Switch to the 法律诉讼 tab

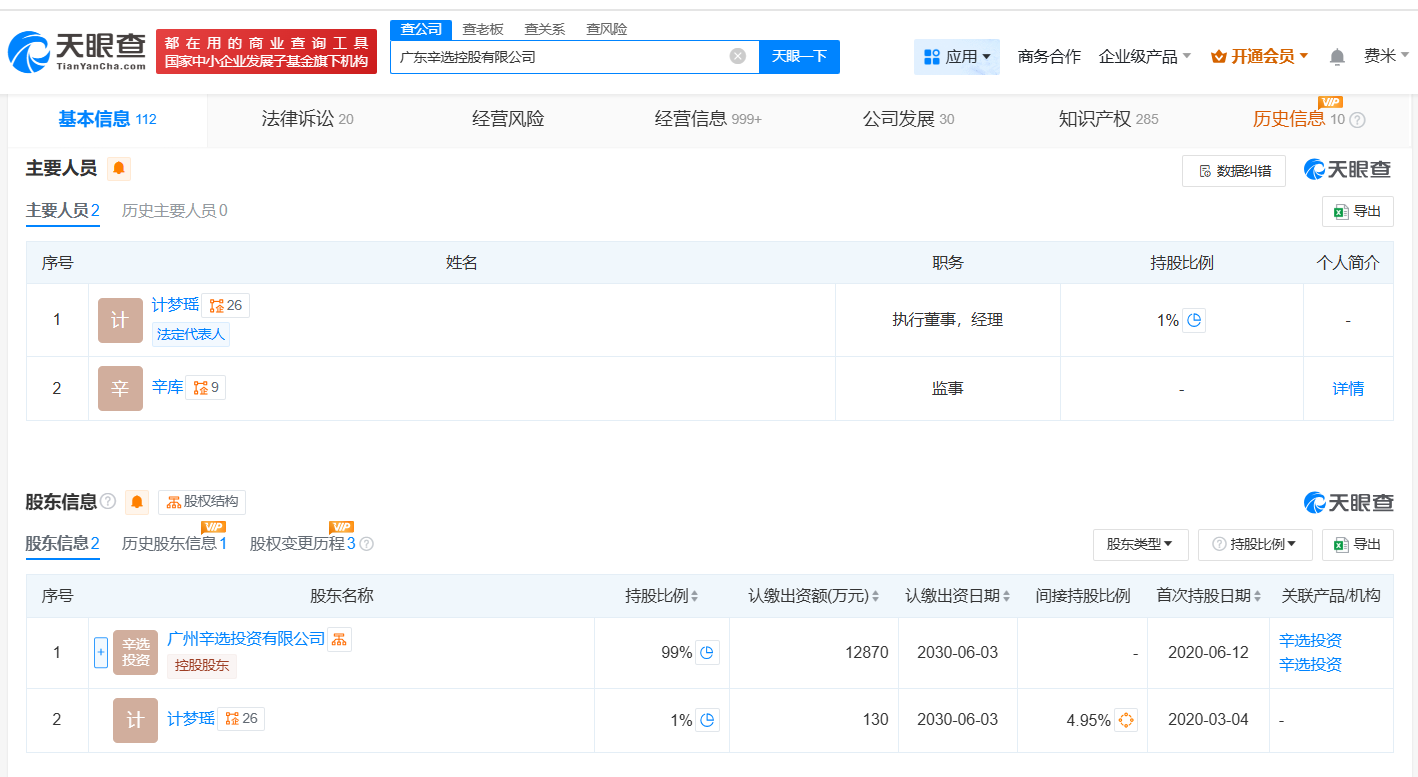pos(307,119)
